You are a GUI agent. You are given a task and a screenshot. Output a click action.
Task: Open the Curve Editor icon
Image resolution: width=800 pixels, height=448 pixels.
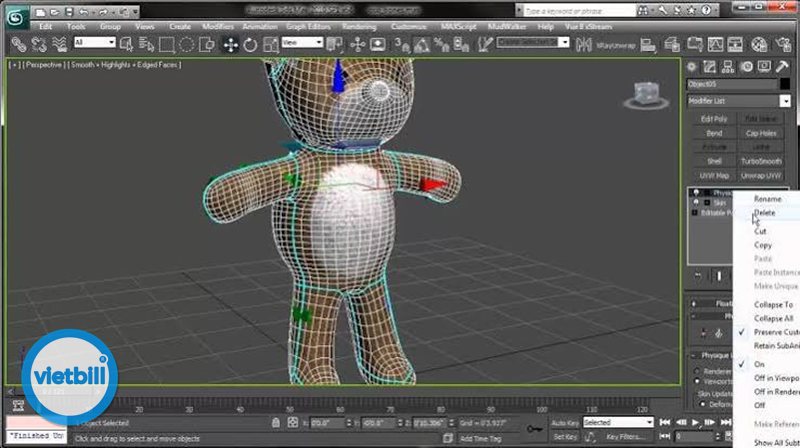[715, 44]
